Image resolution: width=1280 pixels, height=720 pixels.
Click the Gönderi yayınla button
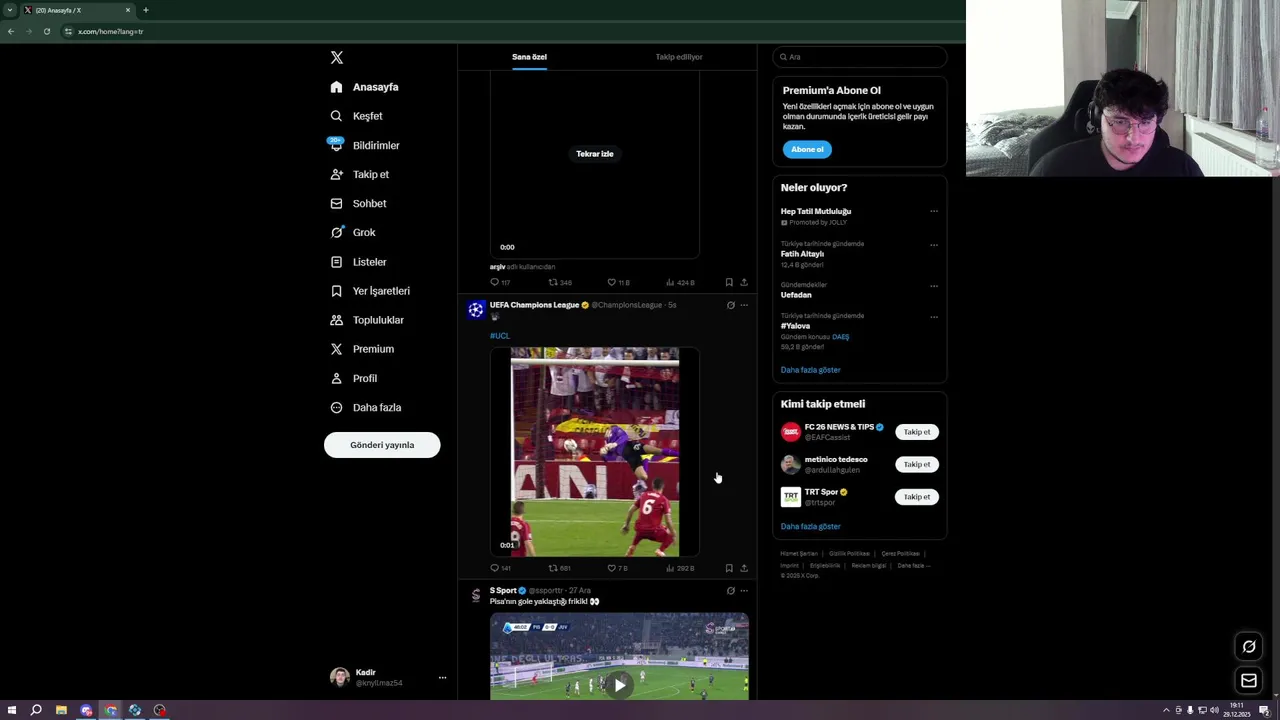[x=382, y=445]
